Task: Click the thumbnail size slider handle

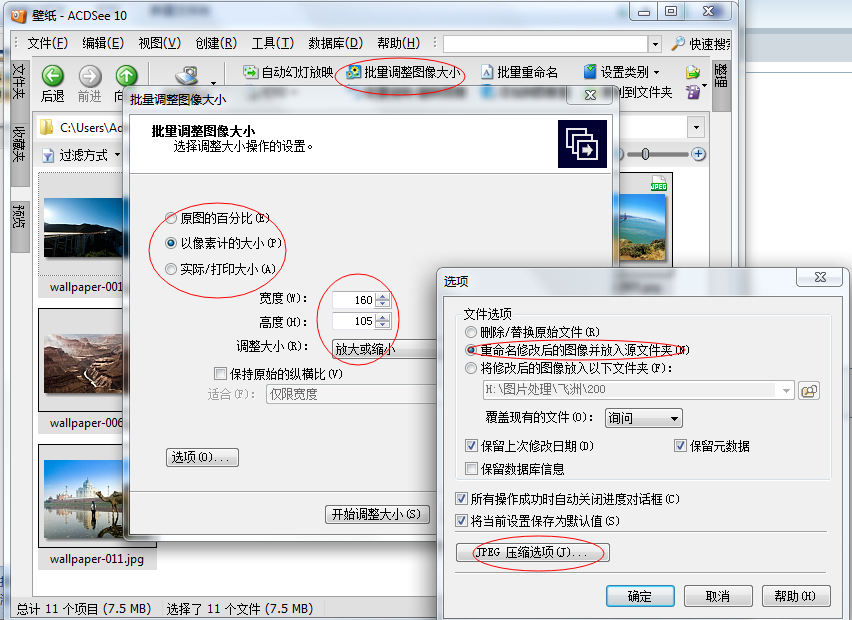Action: click(645, 154)
